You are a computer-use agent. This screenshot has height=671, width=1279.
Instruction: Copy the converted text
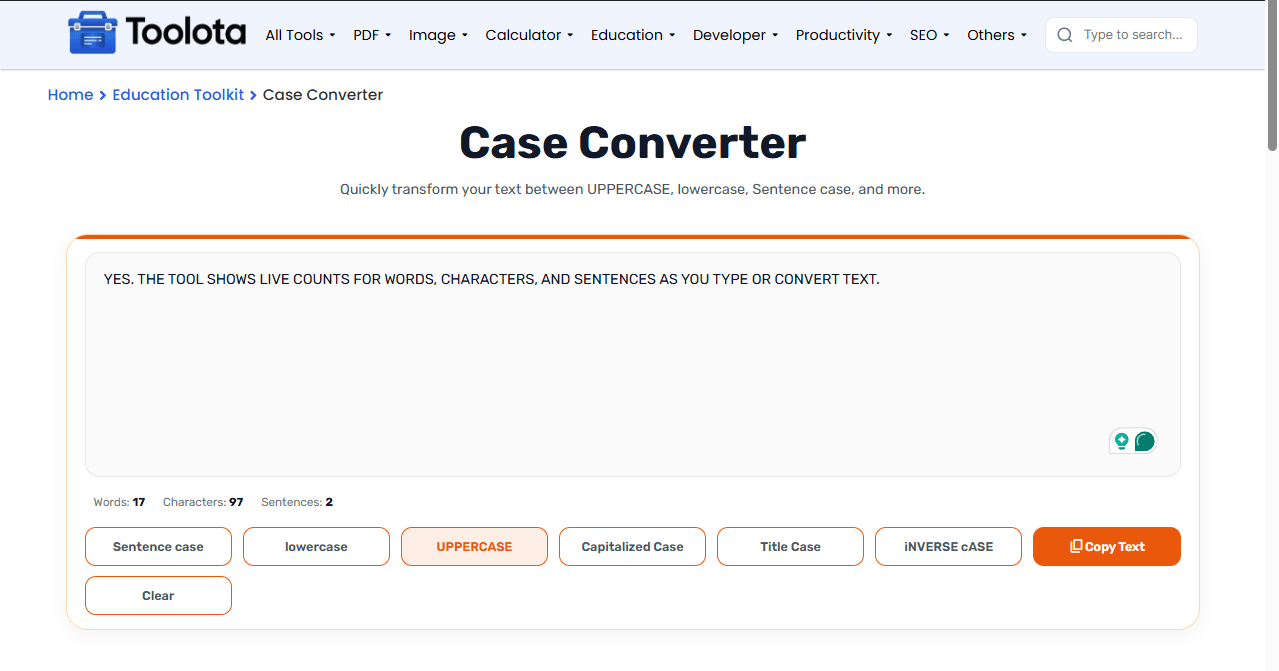pos(1107,547)
